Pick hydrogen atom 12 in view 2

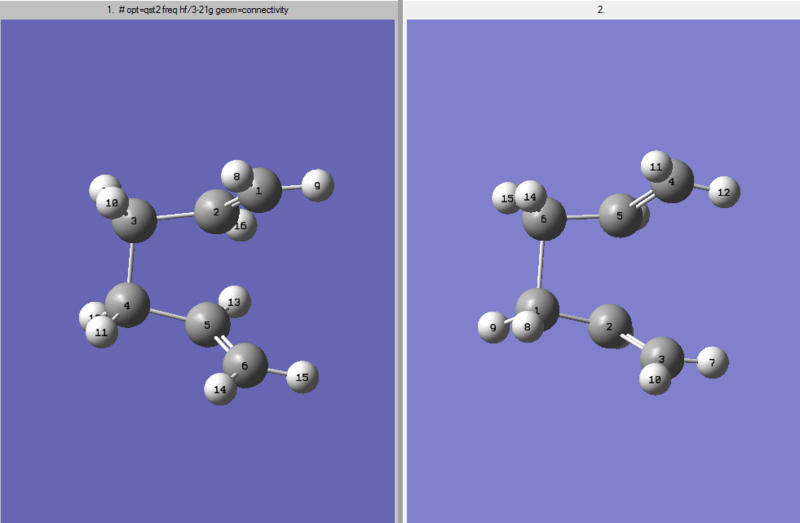[x=724, y=192]
